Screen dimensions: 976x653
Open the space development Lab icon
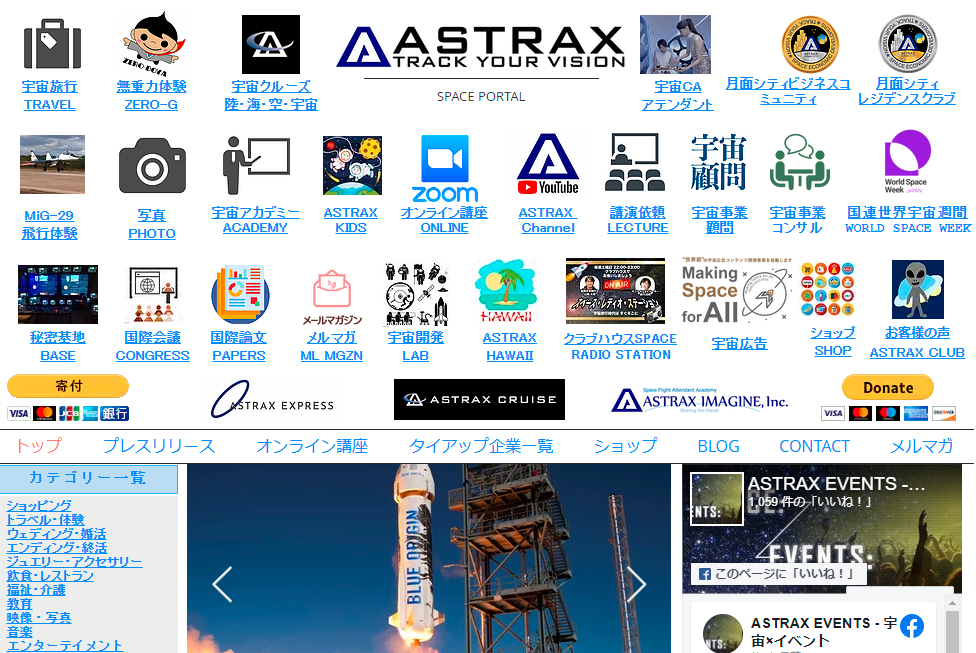[416, 294]
